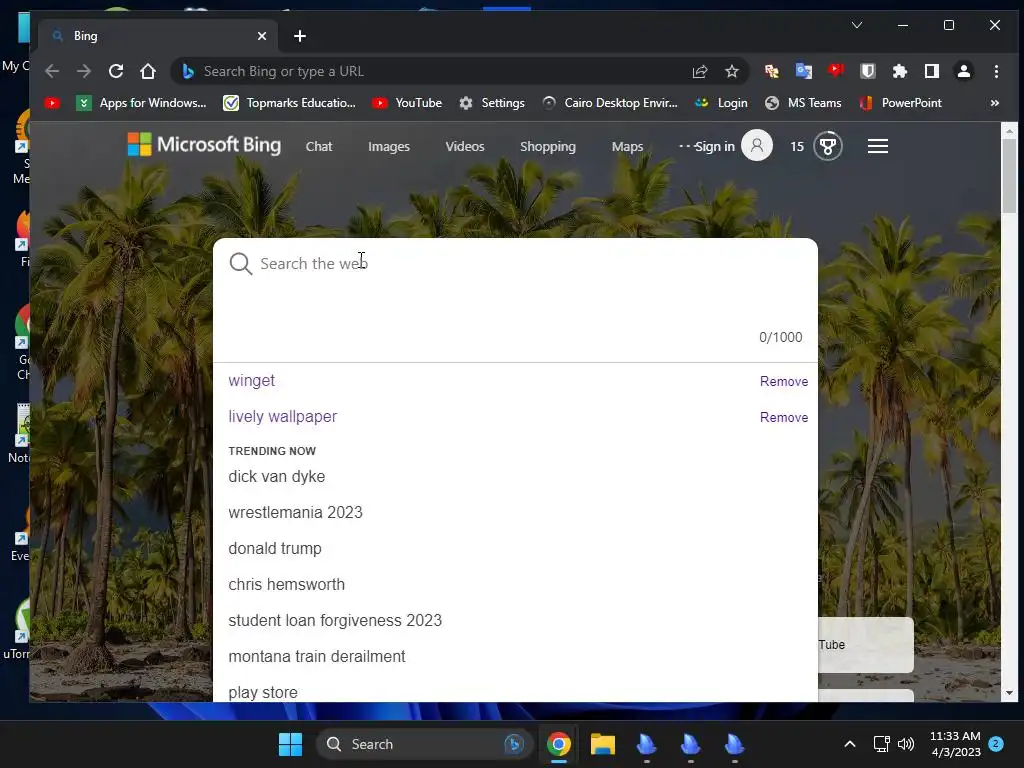1024x768 pixels.
Task: Open Chrome from the taskbar
Action: tap(559, 744)
